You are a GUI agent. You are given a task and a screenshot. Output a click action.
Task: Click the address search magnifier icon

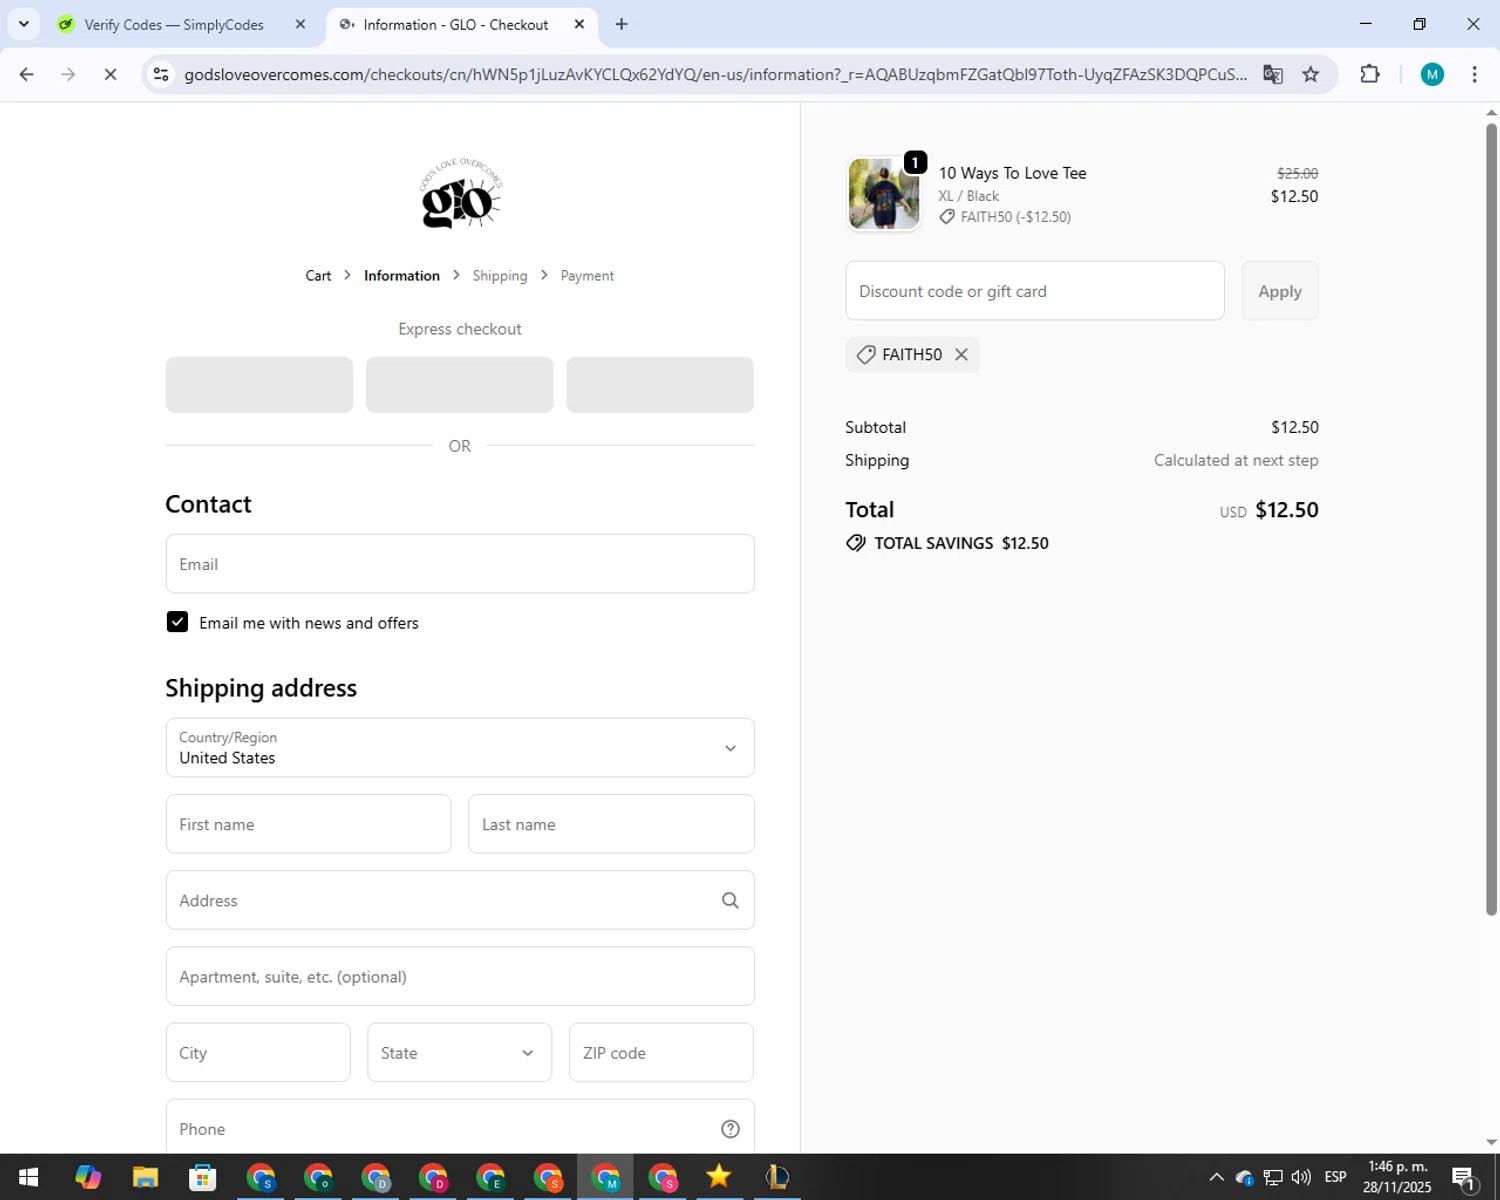tap(730, 901)
